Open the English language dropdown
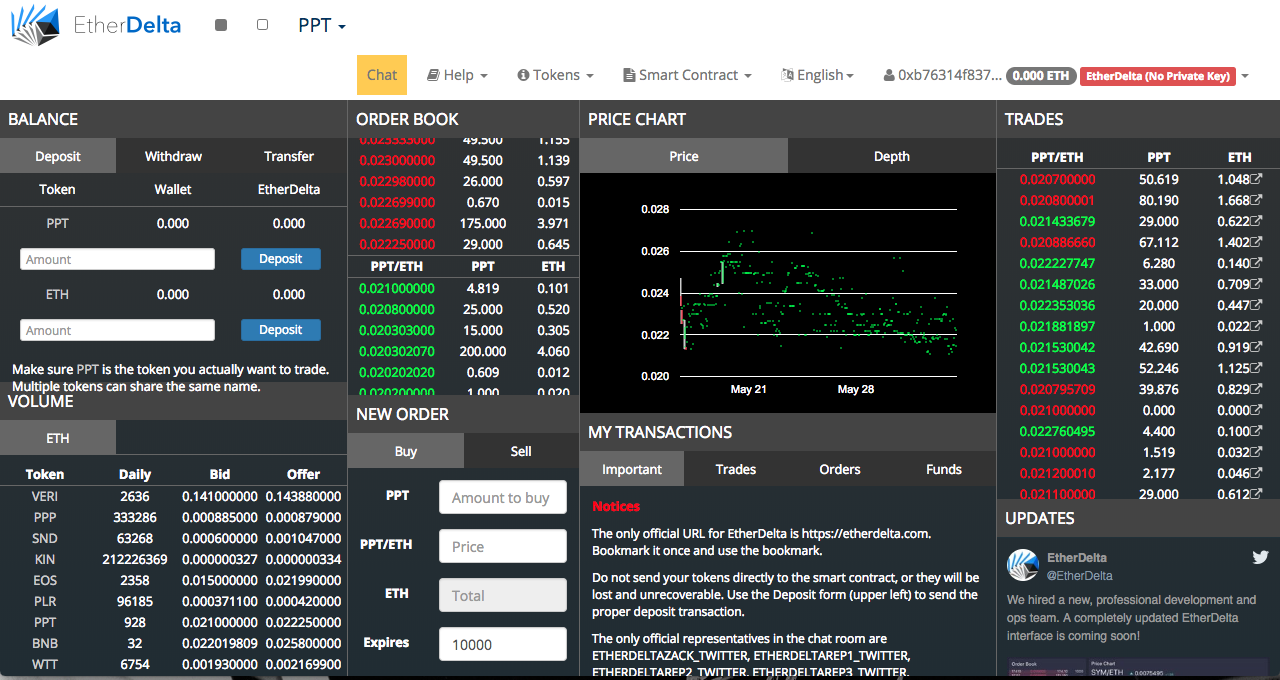The height and width of the screenshot is (680, 1280). (x=818, y=75)
